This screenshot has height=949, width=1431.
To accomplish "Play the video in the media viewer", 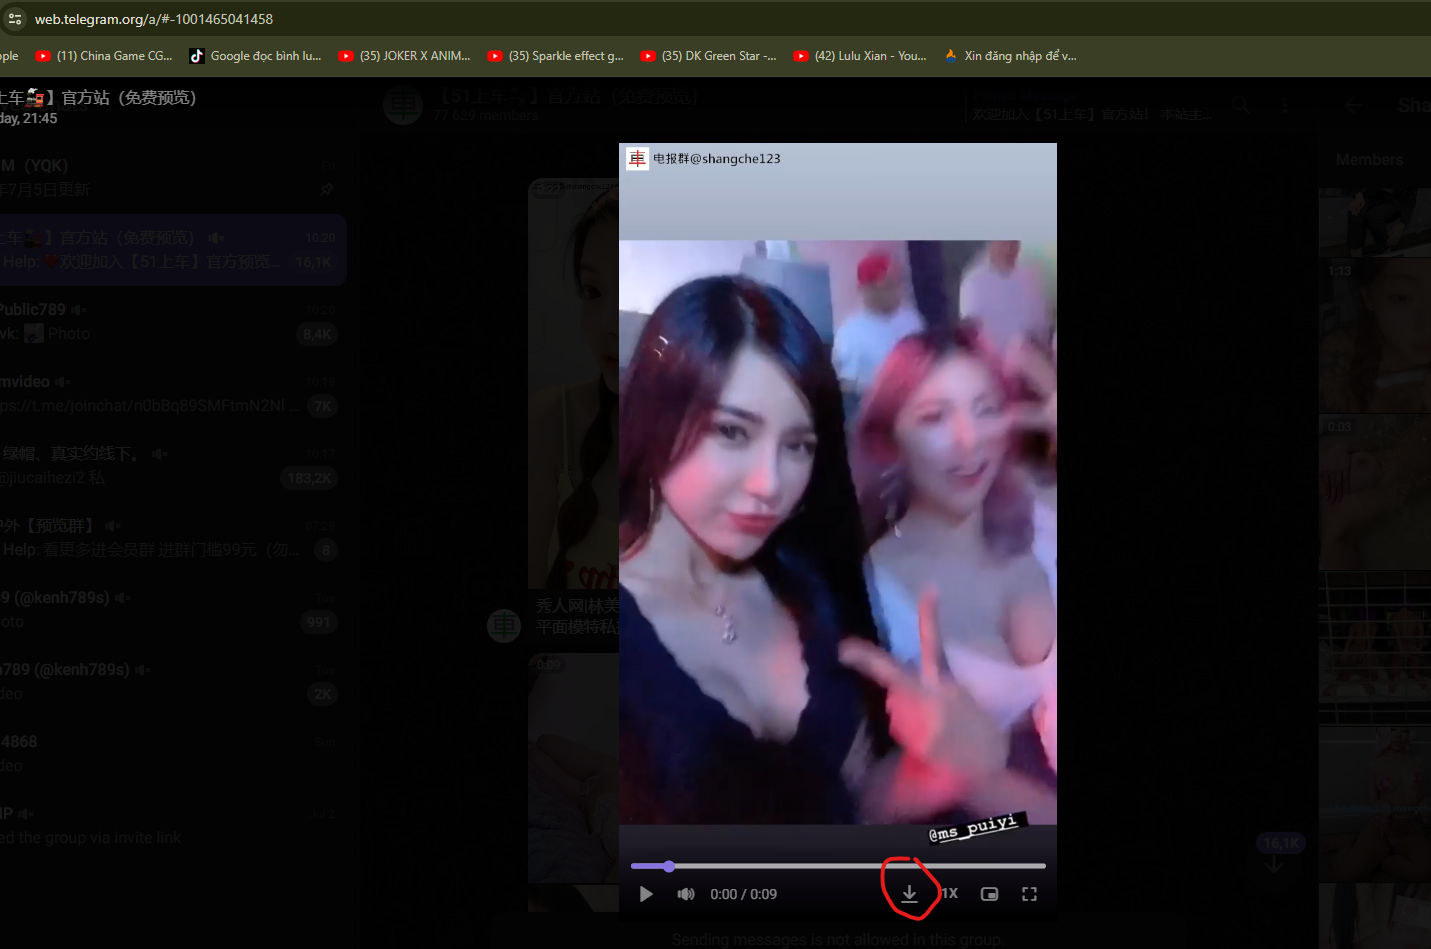I will coord(646,894).
